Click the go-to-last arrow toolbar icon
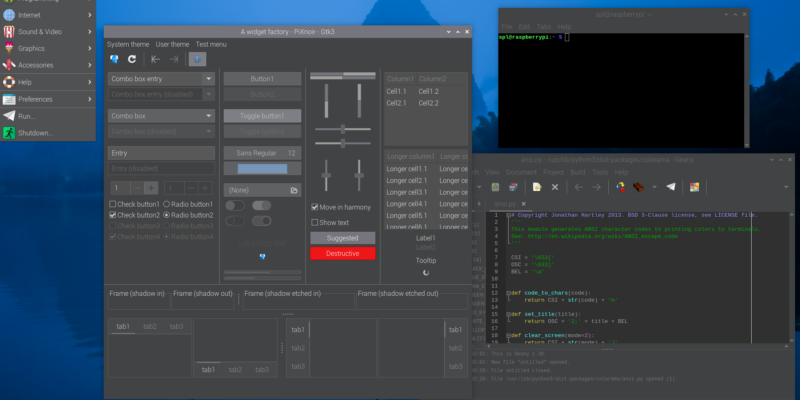 174,59
